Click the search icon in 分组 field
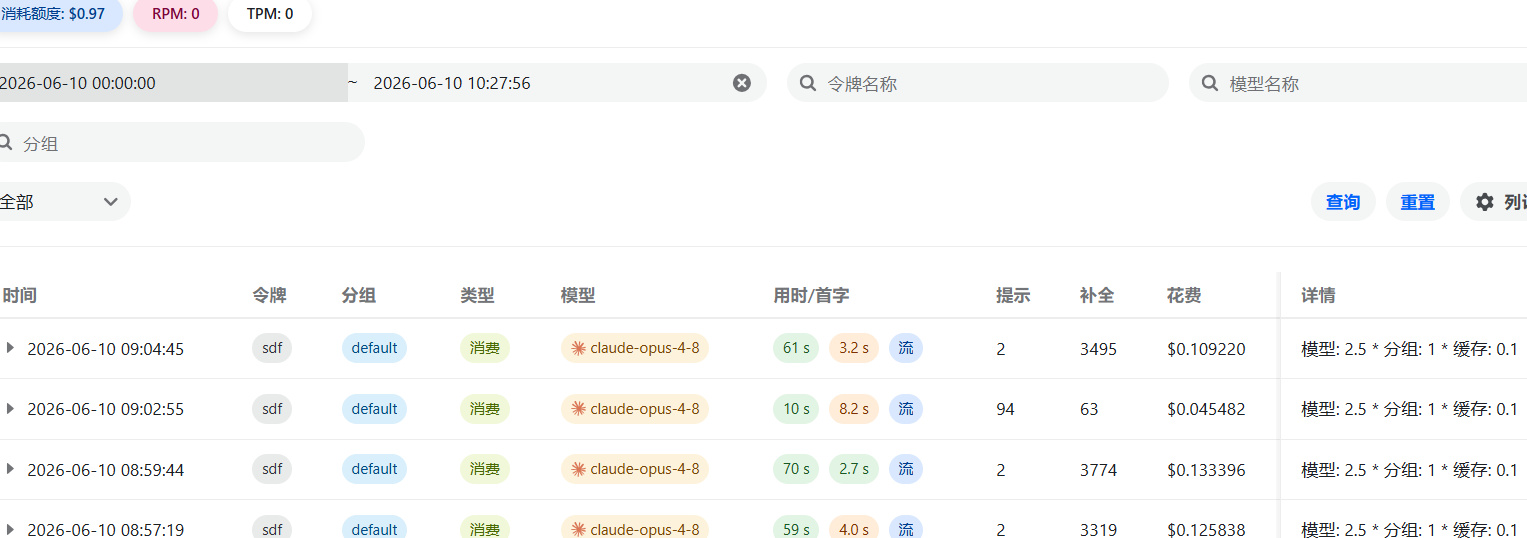 point(5,143)
